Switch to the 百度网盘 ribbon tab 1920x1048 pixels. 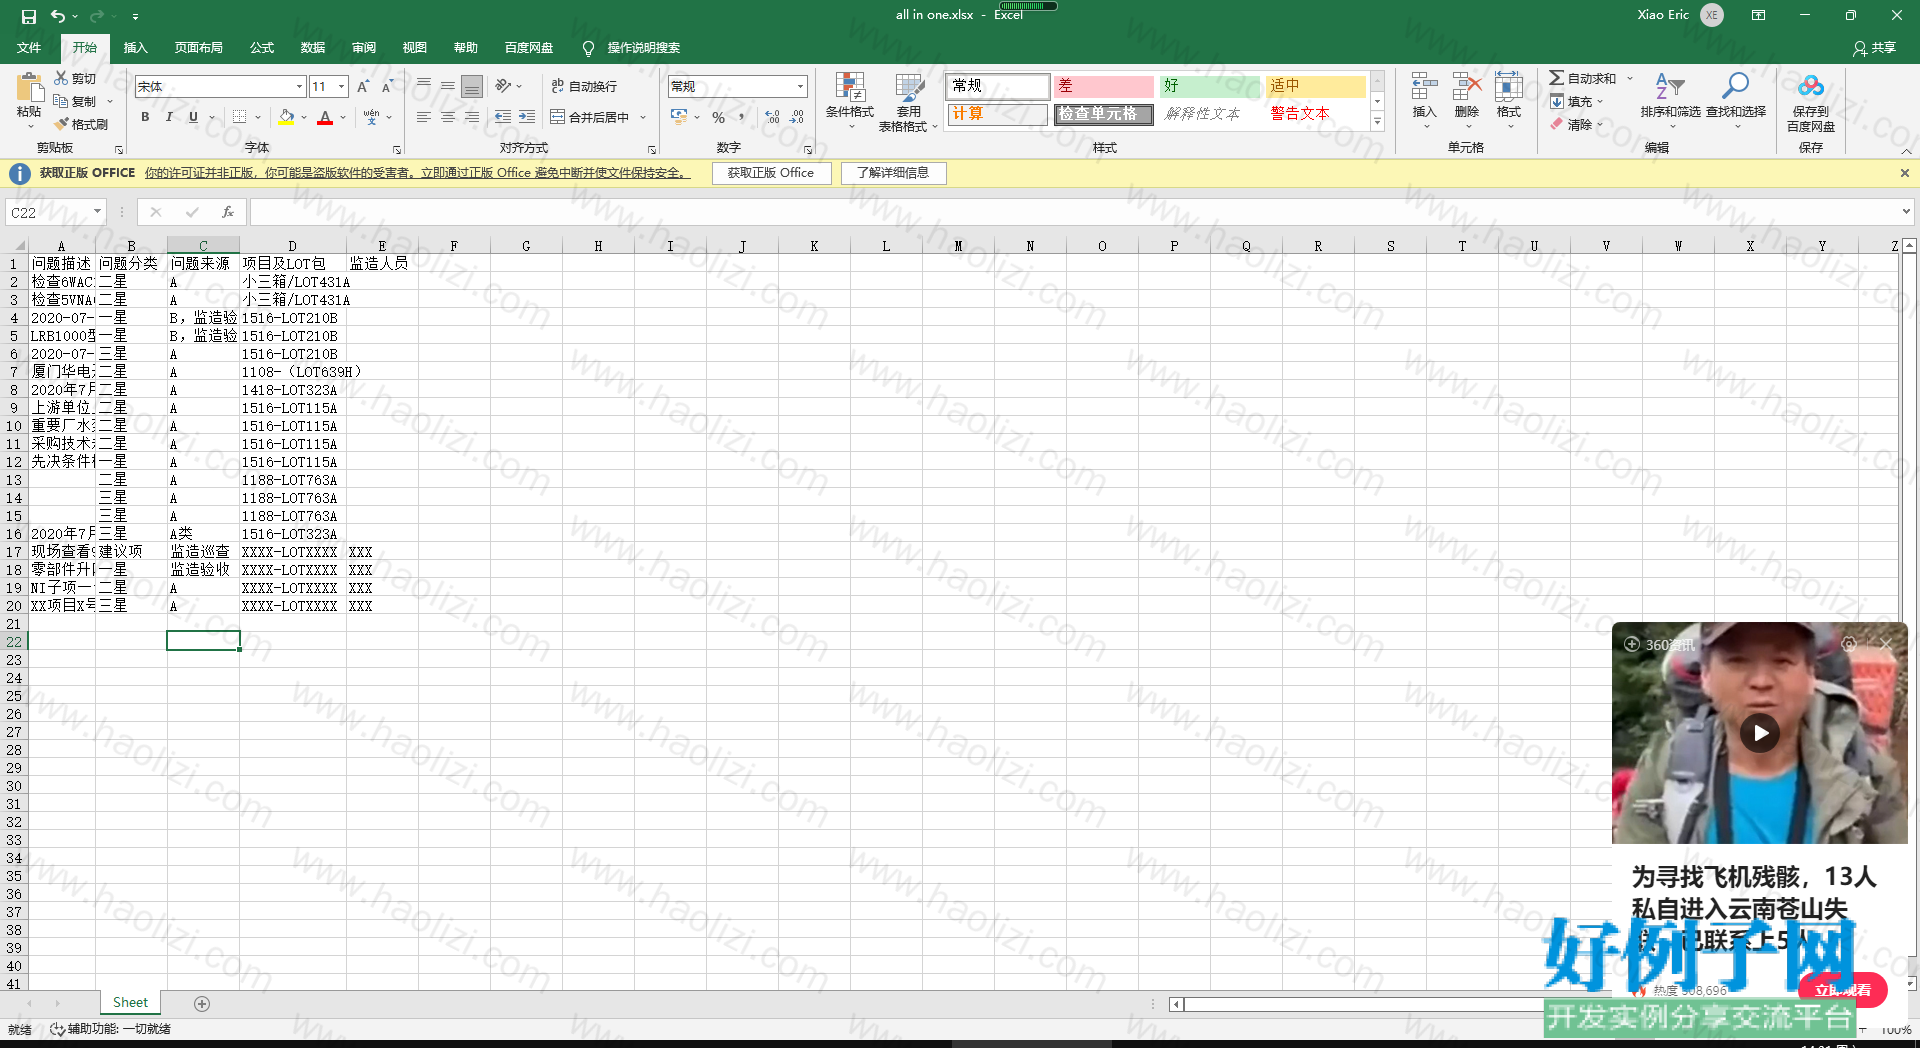pos(529,48)
